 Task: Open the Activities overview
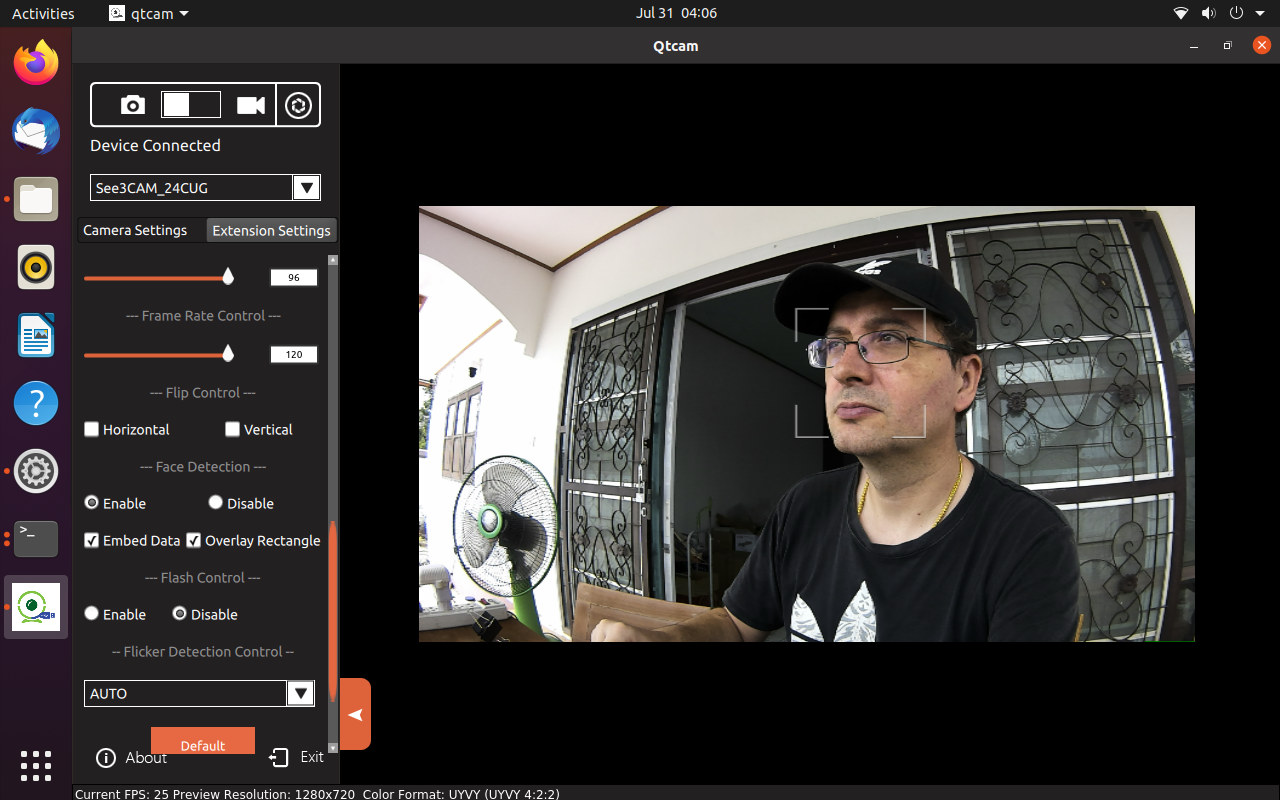click(43, 13)
